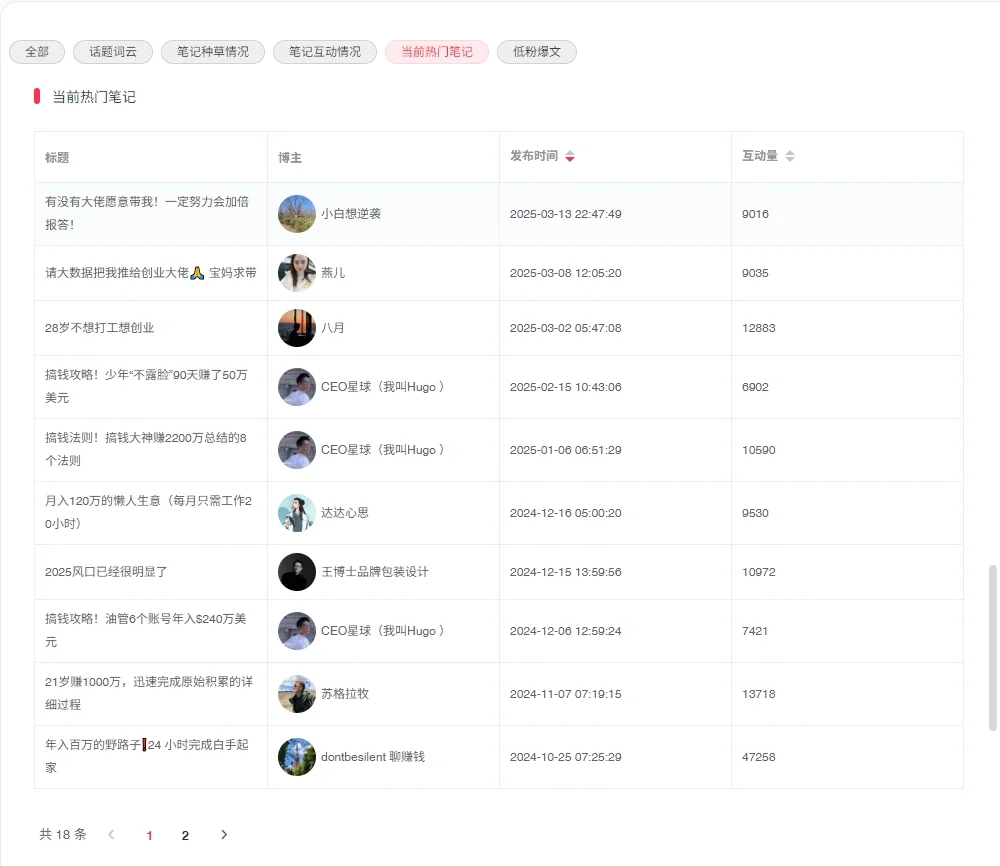
Task: Click the avatar of CEO星球（我叫Hugo）
Action: pos(296,386)
